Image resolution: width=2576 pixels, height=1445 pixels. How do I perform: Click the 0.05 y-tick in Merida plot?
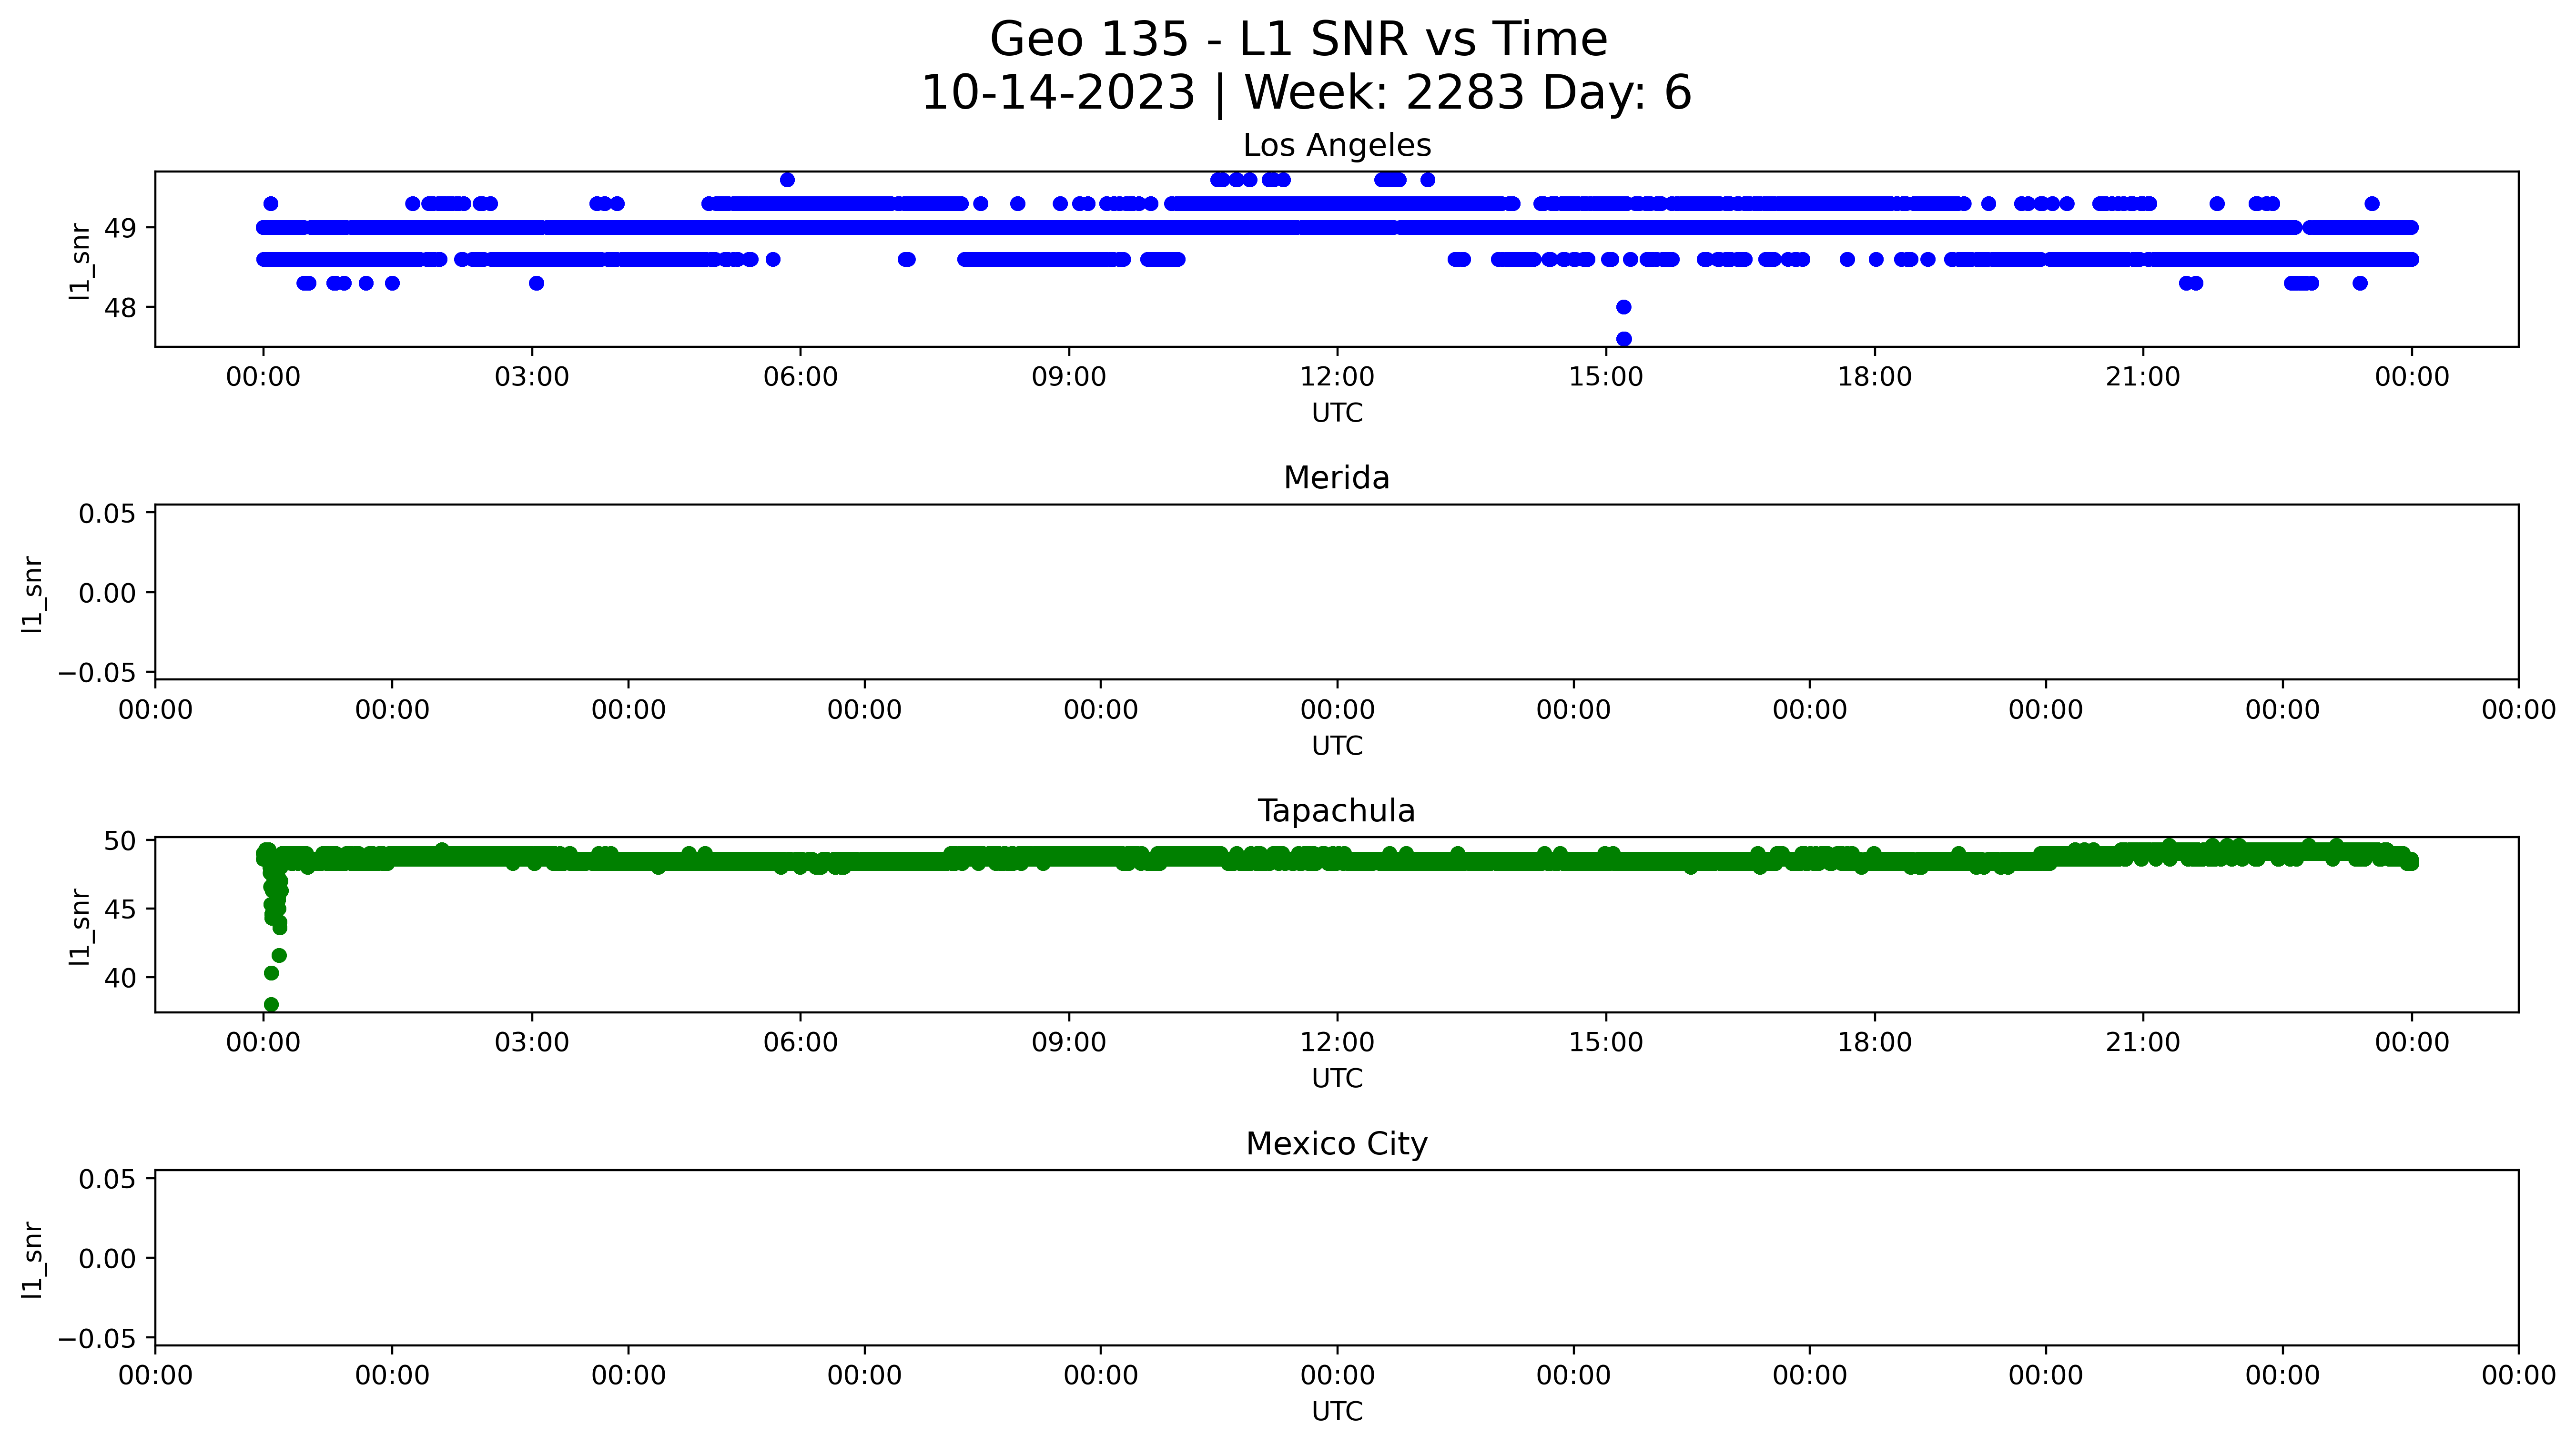[x=108, y=514]
